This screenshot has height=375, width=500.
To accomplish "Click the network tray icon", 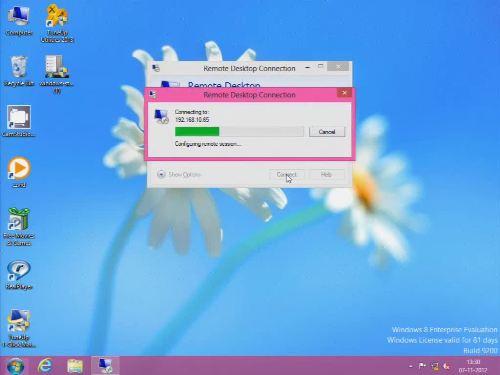I will (435, 366).
